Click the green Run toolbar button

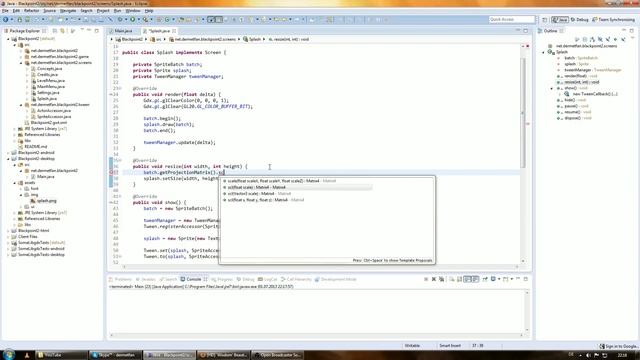click(x=133, y=19)
